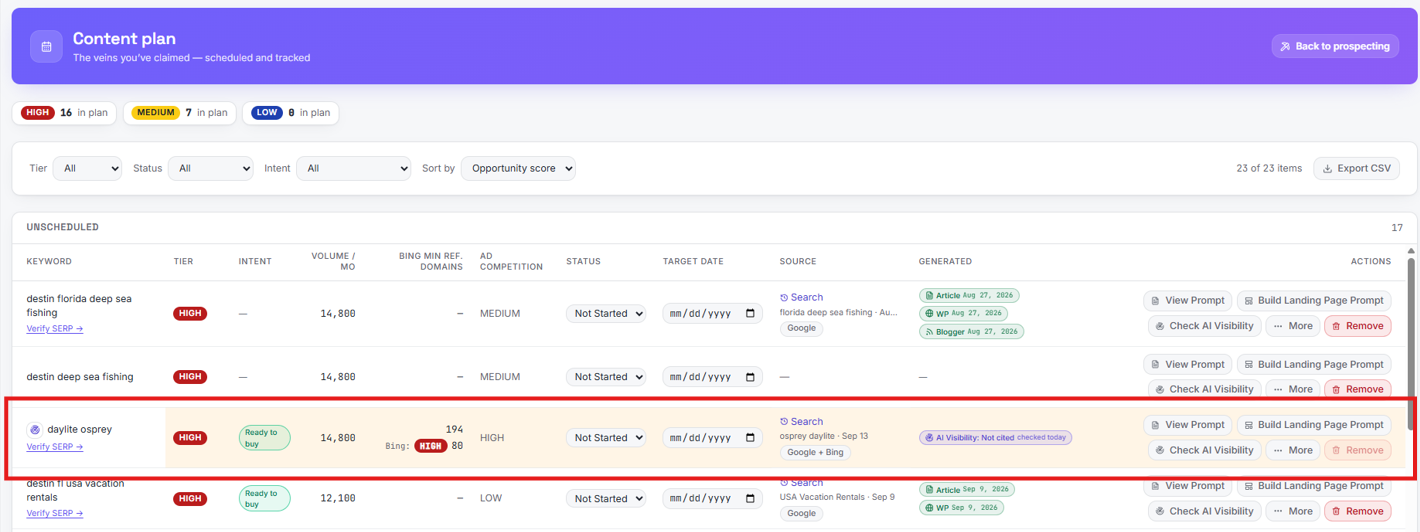
Task: Click the 12,100 volume value
Action: pos(337,498)
